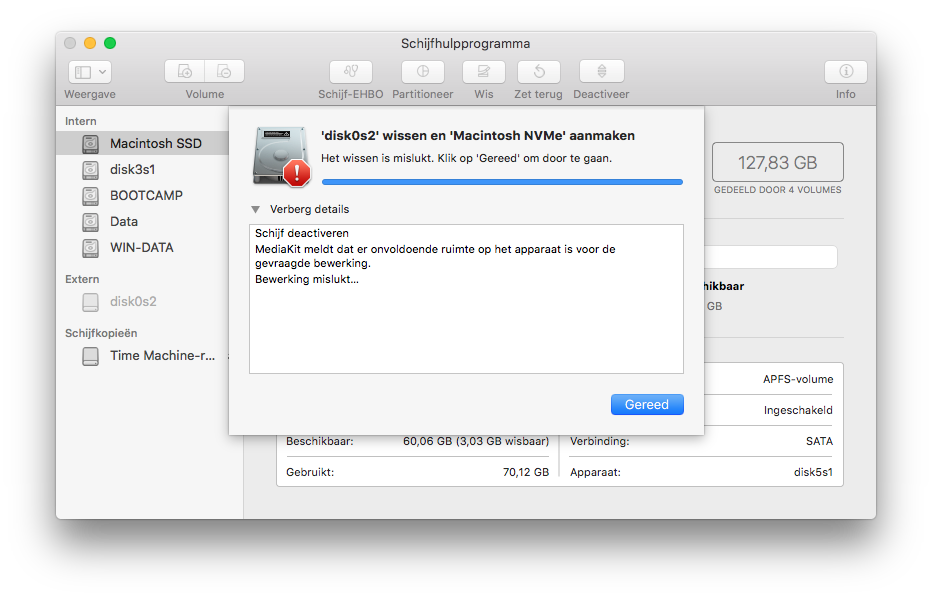Click the 'Gebruikt' 70,12 GB value
The width and height of the screenshot is (932, 599).
[525, 472]
